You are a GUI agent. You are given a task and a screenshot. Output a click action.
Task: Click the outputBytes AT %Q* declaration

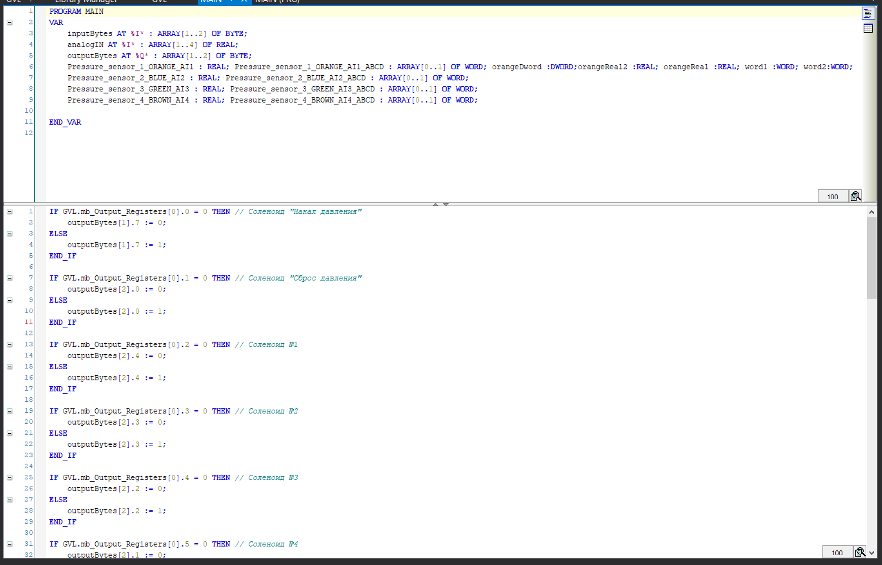(159, 56)
